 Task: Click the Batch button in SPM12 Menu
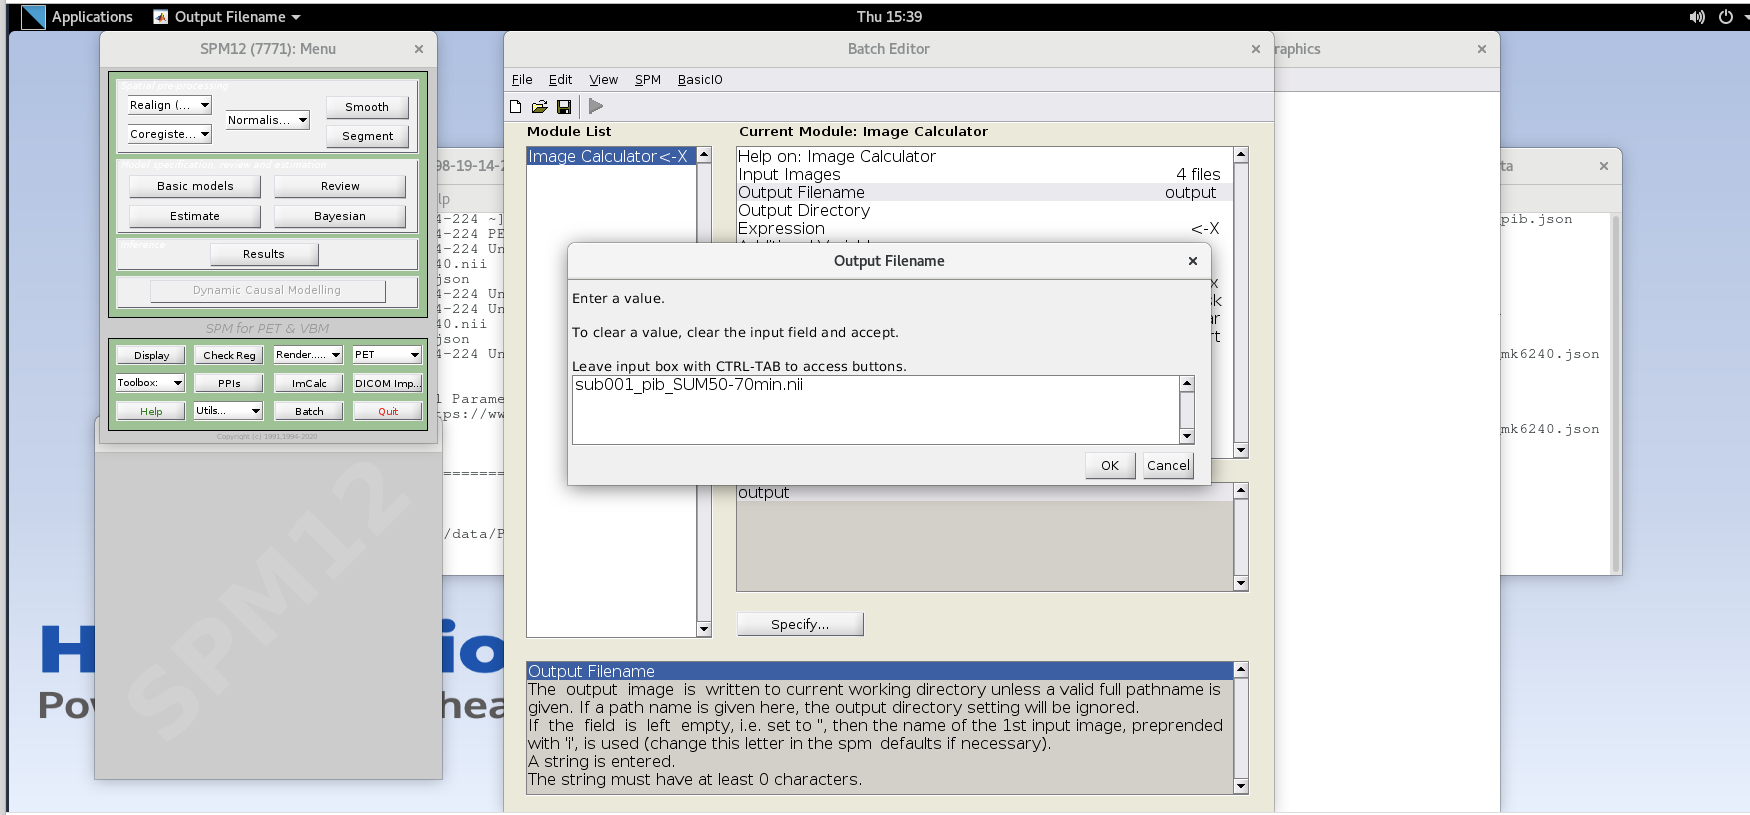pos(309,411)
